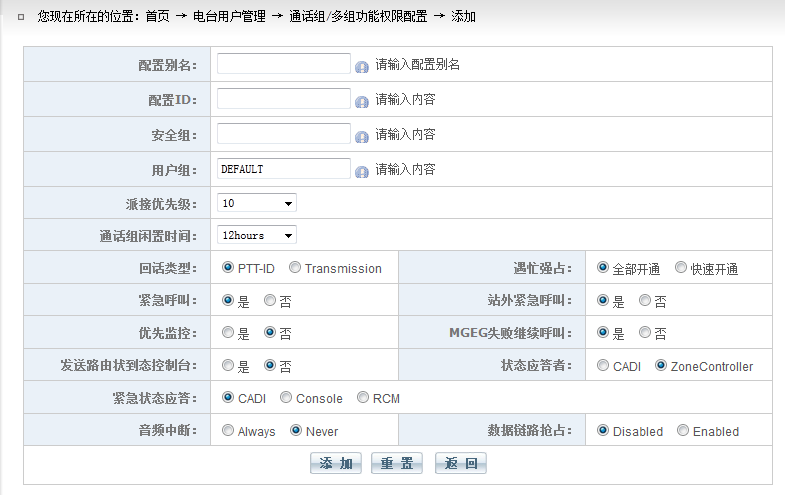Click the info icon beside 配置别名 field

click(x=362, y=66)
